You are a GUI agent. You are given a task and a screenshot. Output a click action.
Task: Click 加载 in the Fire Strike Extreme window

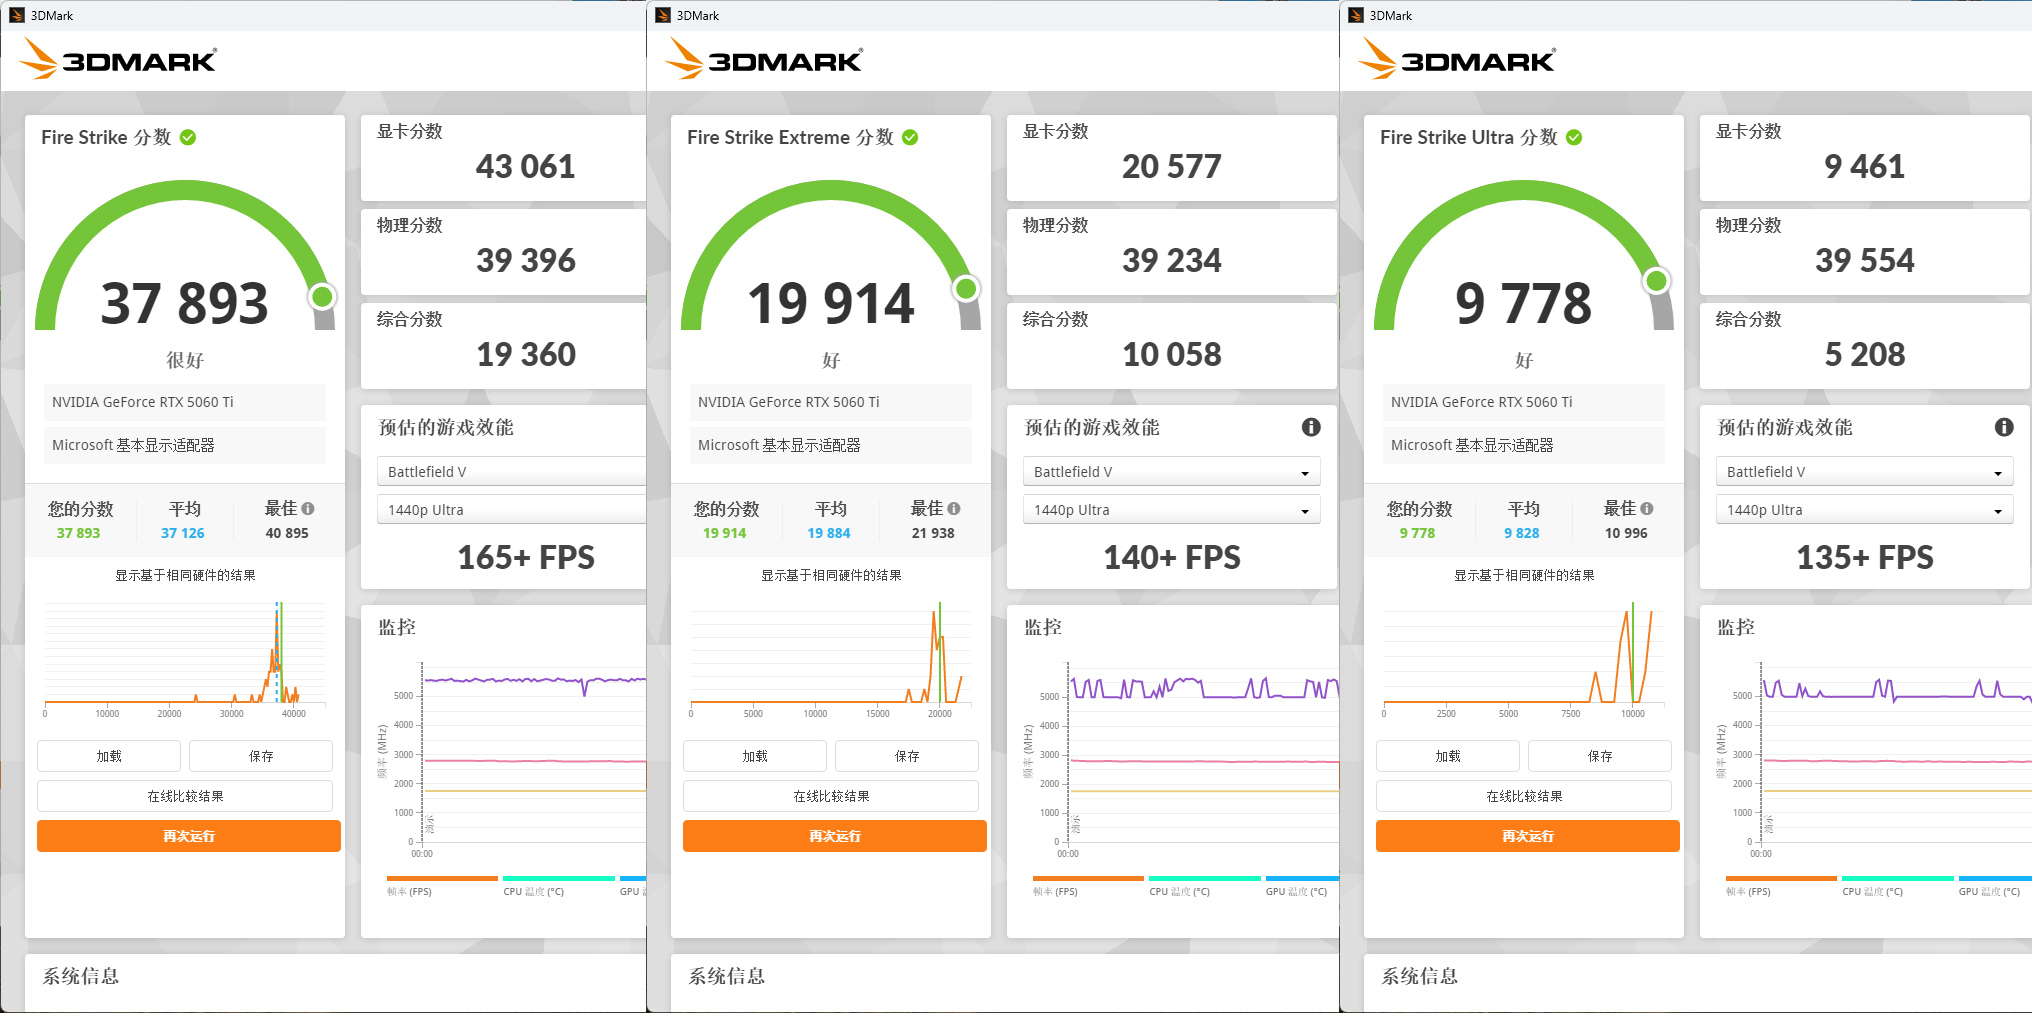[x=755, y=756]
